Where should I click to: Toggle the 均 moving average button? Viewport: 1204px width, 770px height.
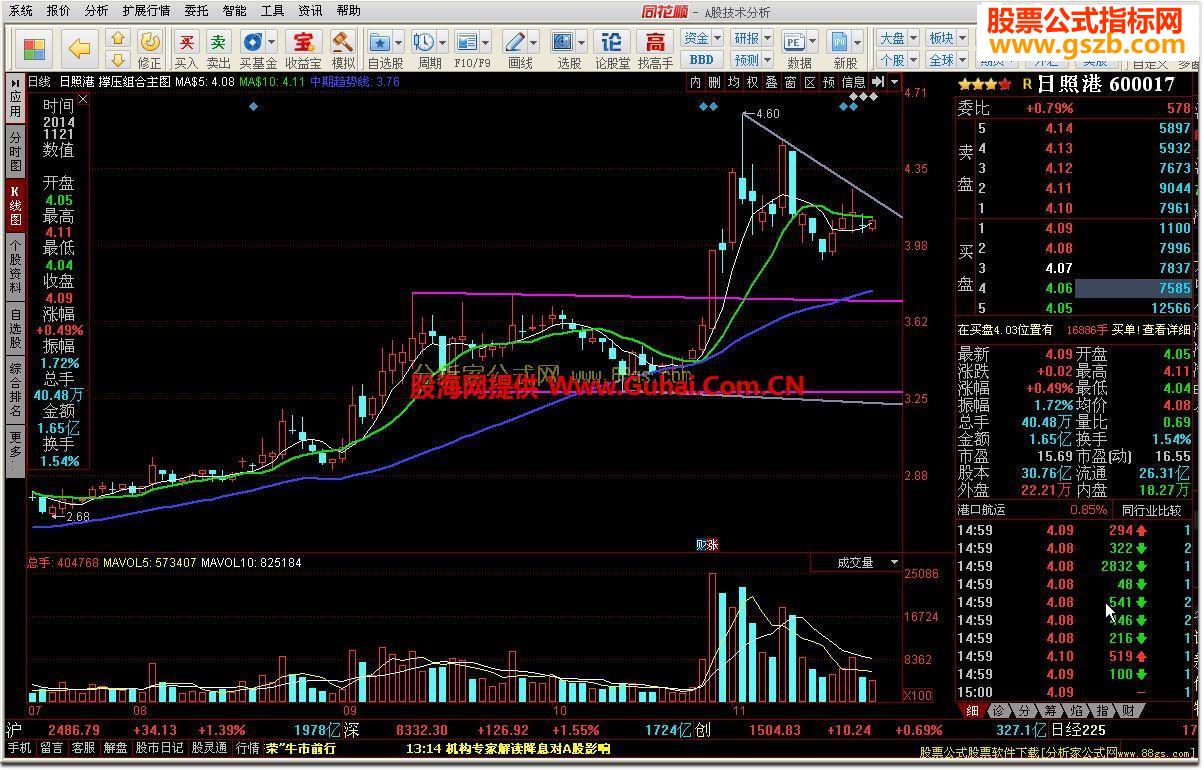(x=733, y=82)
